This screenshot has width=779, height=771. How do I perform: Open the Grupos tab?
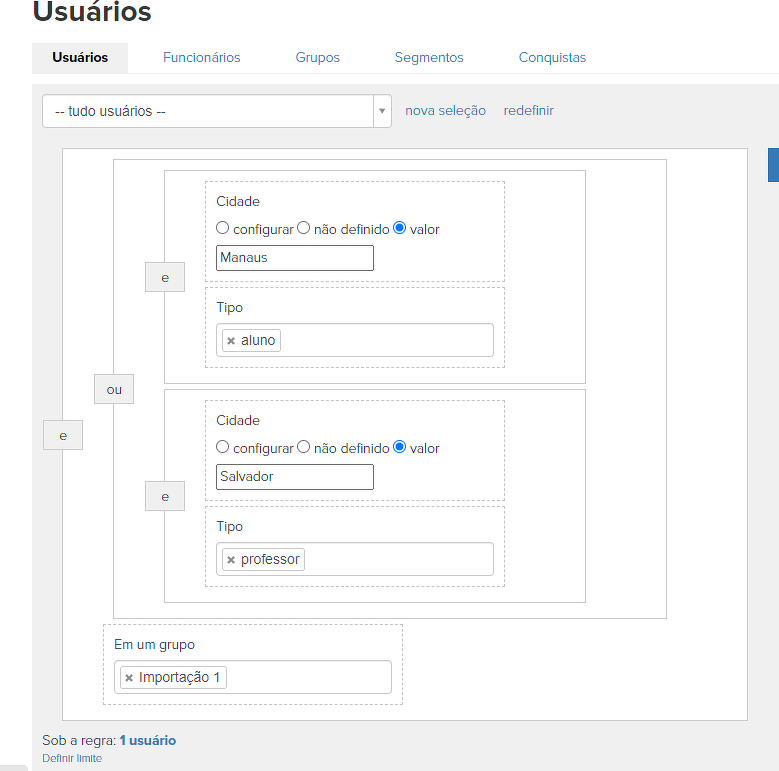tap(317, 58)
